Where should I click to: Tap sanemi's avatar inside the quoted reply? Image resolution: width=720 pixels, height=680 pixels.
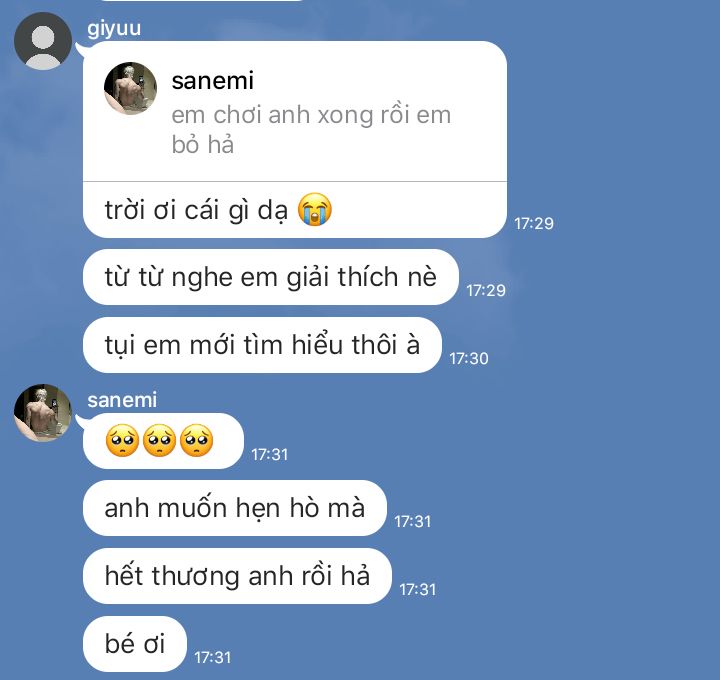(131, 88)
